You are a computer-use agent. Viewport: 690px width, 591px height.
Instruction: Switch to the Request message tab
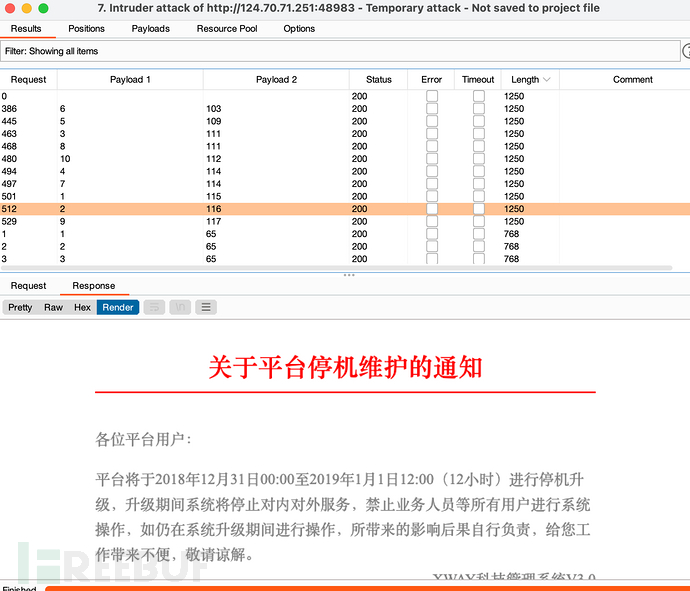[x=28, y=286]
